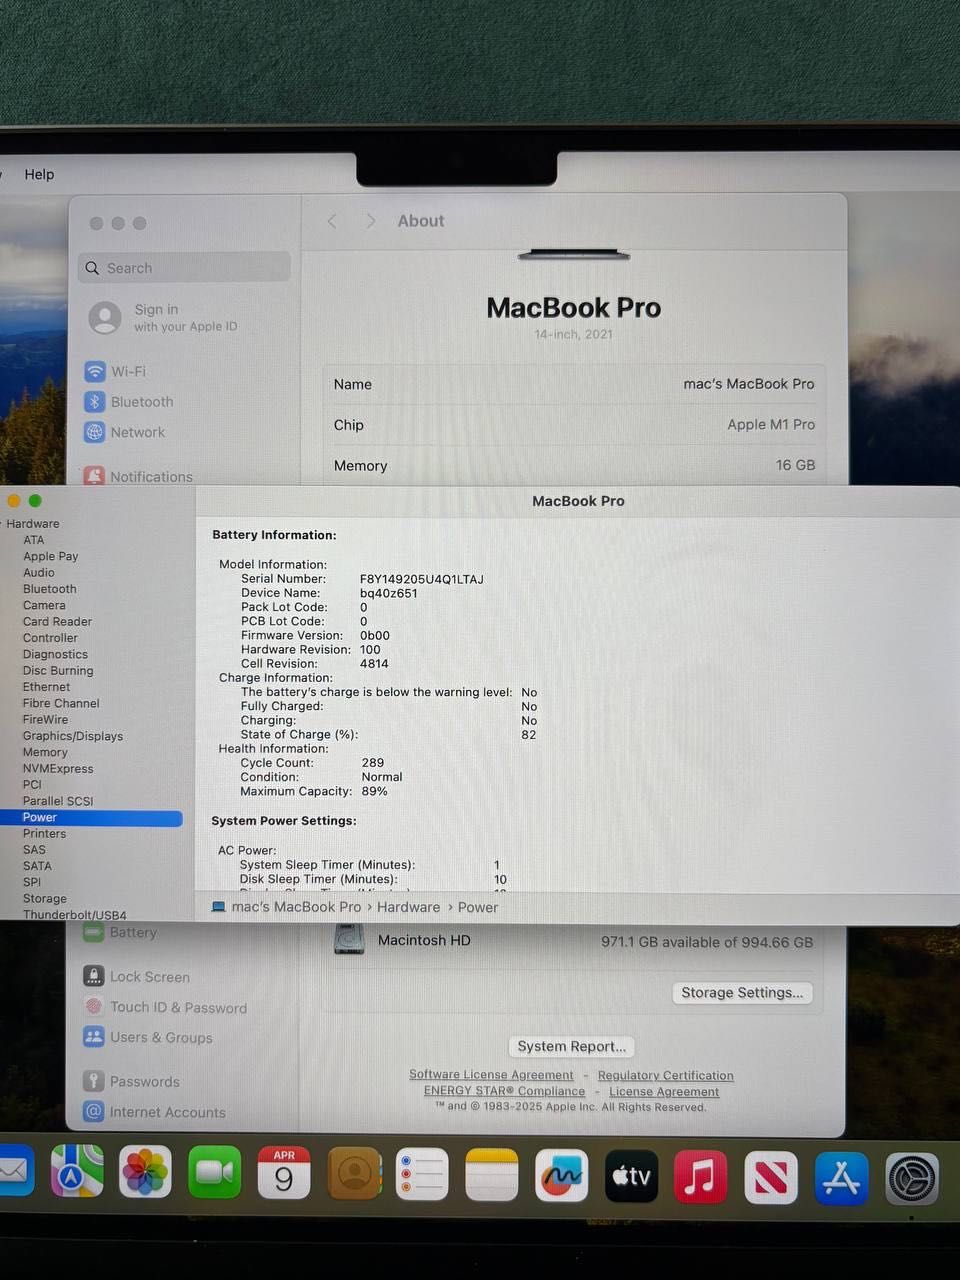Launch FaceTime from the Dock
The image size is (960, 1280).
[x=215, y=1172]
